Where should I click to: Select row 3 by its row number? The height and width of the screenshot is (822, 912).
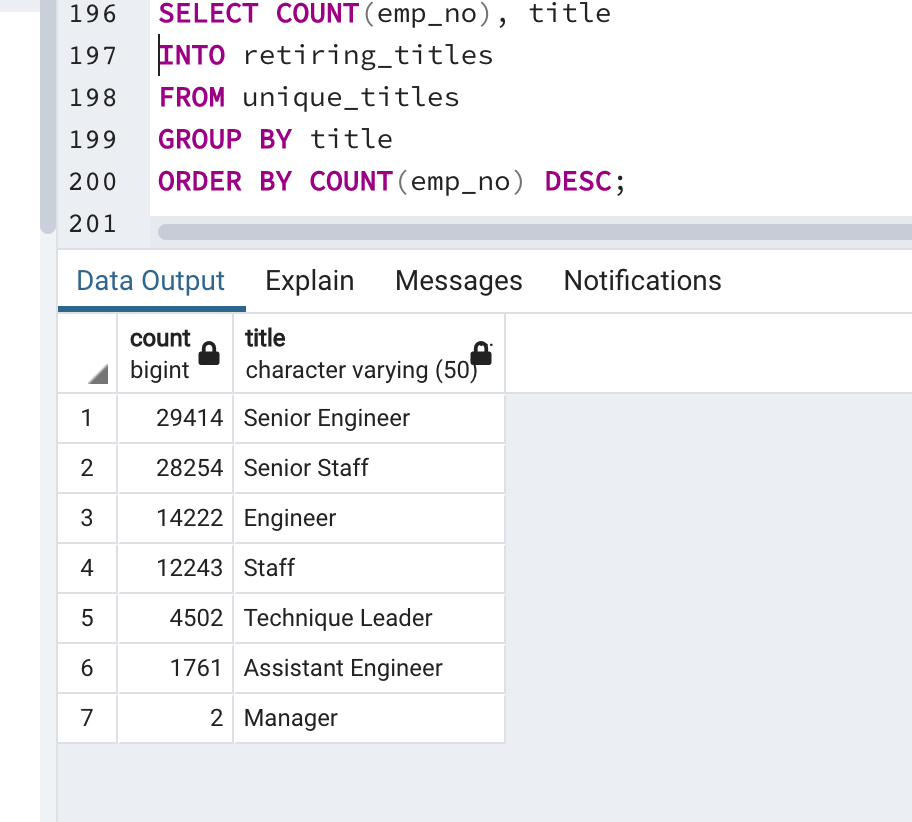pyautogui.click(x=87, y=518)
